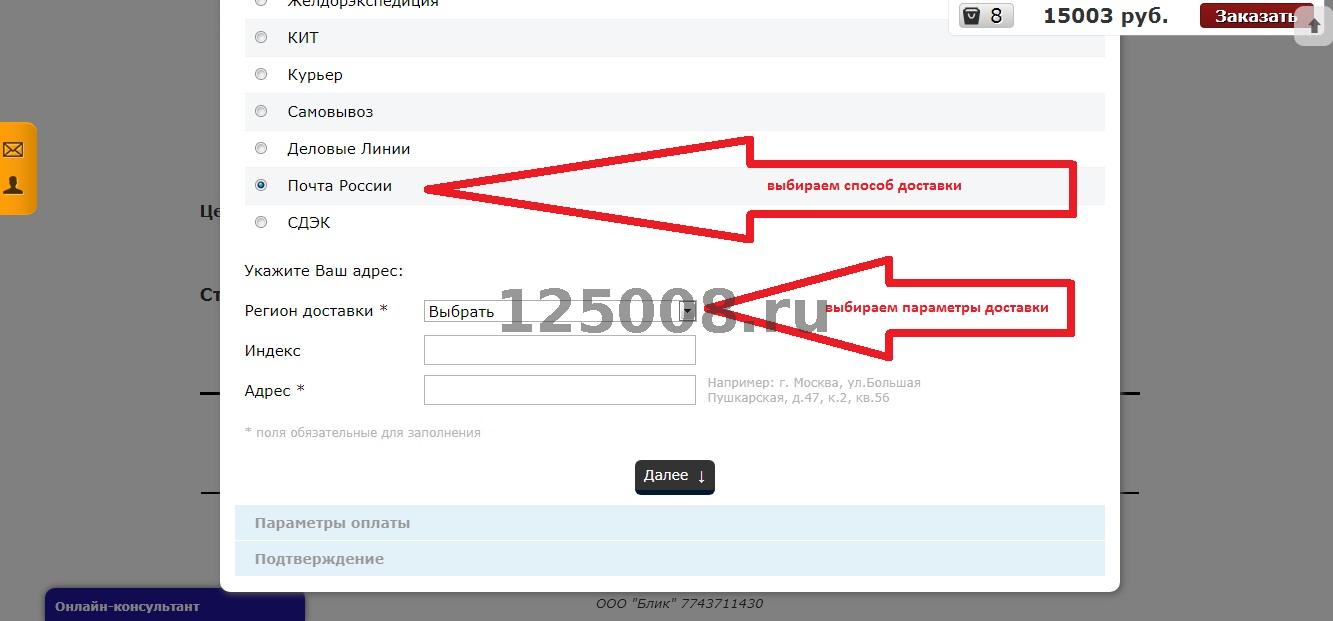Open the Регион доставки dropdown
The image size is (1333, 621).
(x=559, y=311)
